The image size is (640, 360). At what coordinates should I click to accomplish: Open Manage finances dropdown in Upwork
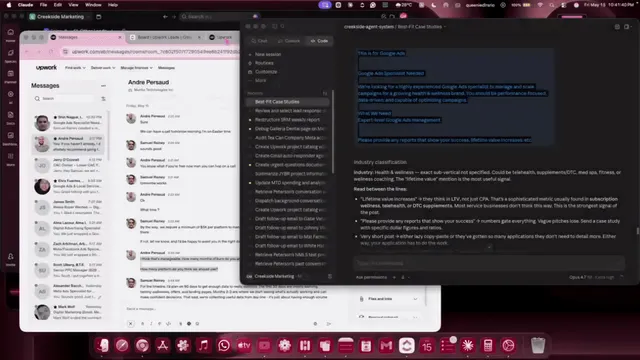click(x=136, y=68)
